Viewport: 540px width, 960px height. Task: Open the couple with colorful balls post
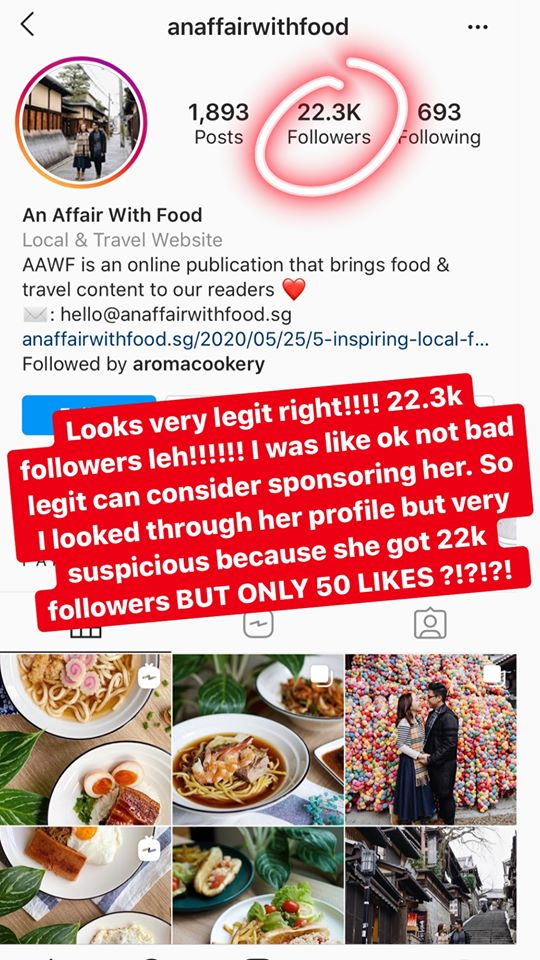click(x=430, y=740)
